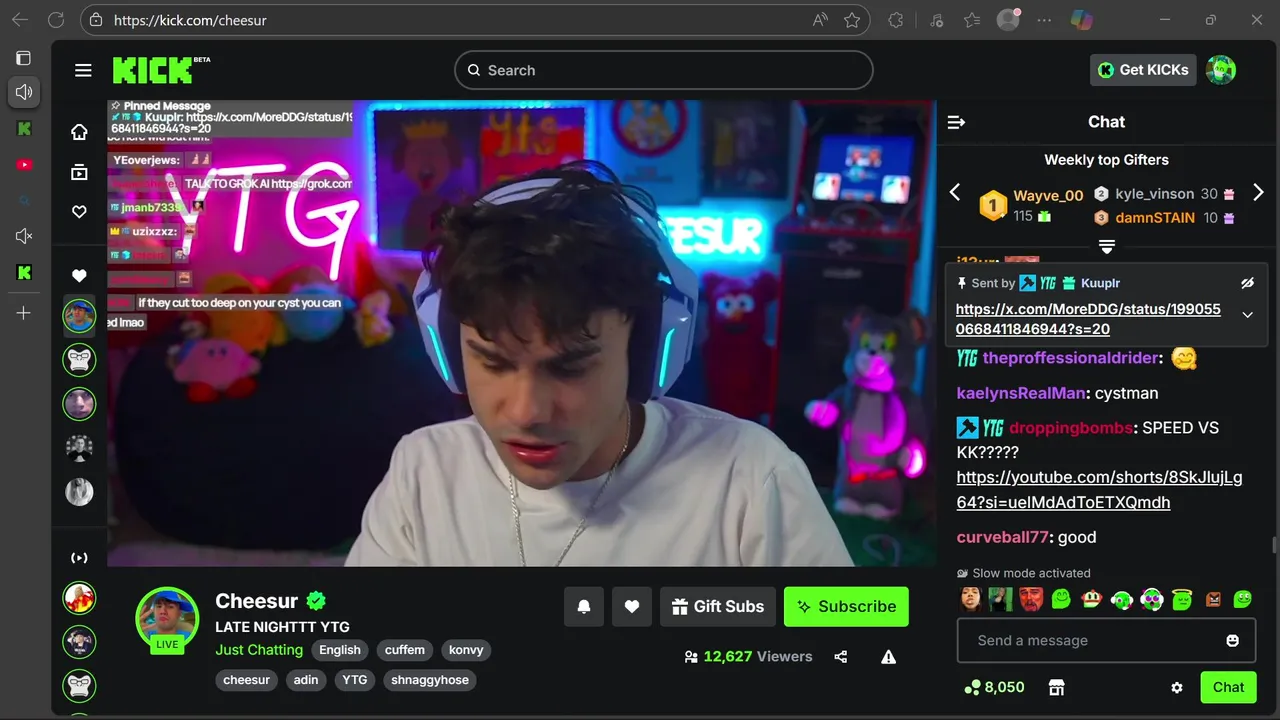Focus the Kick Search box

click(664, 70)
